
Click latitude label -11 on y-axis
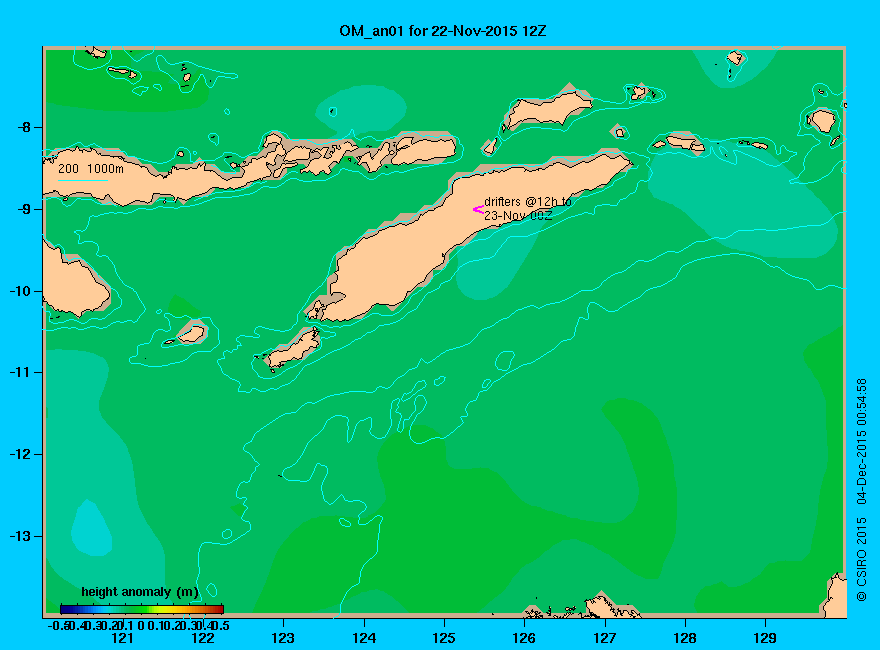[20, 372]
